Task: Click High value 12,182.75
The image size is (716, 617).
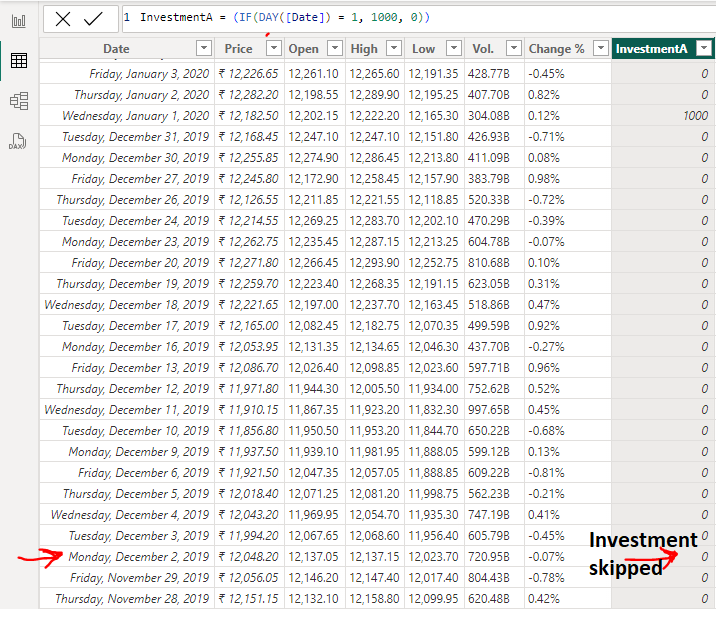Action: click(374, 326)
